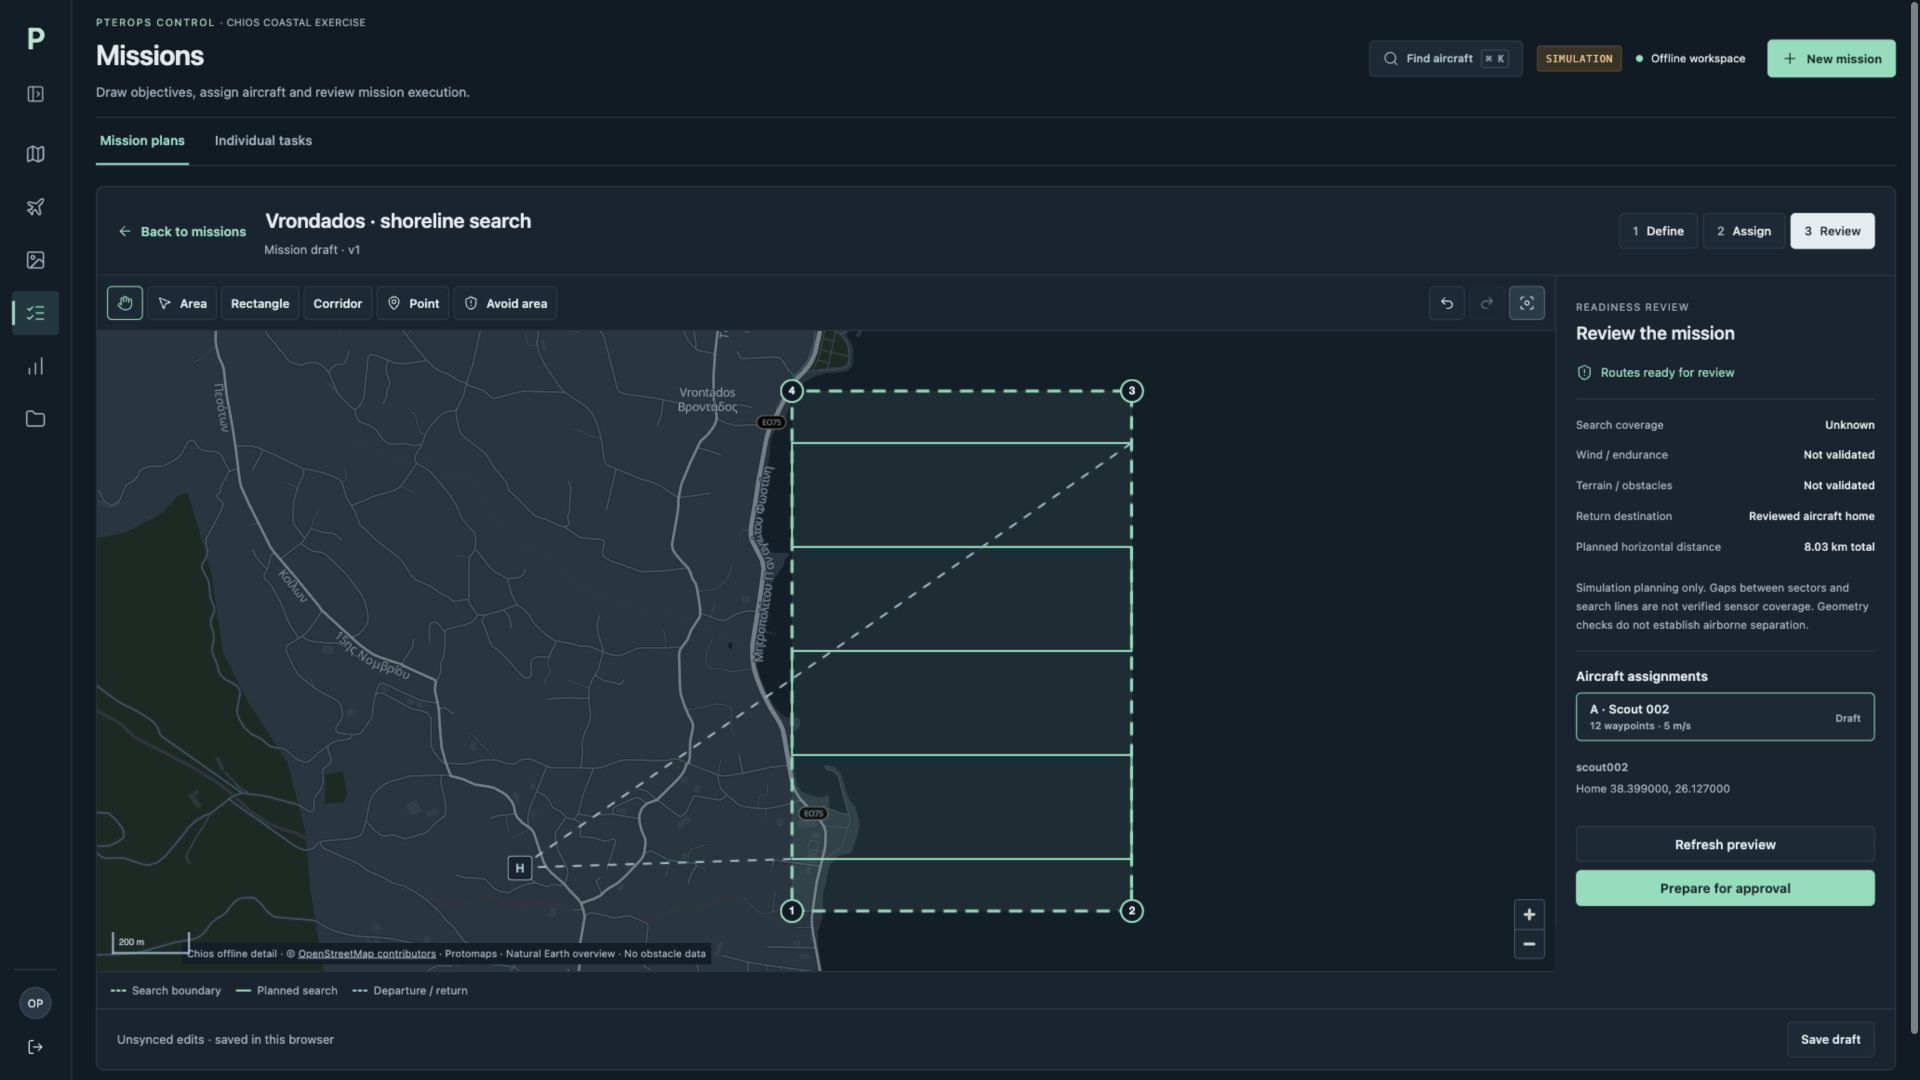Screen dimensions: 1920x1080
Task: Fit map to mission extent icon
Action: click(x=1527, y=303)
